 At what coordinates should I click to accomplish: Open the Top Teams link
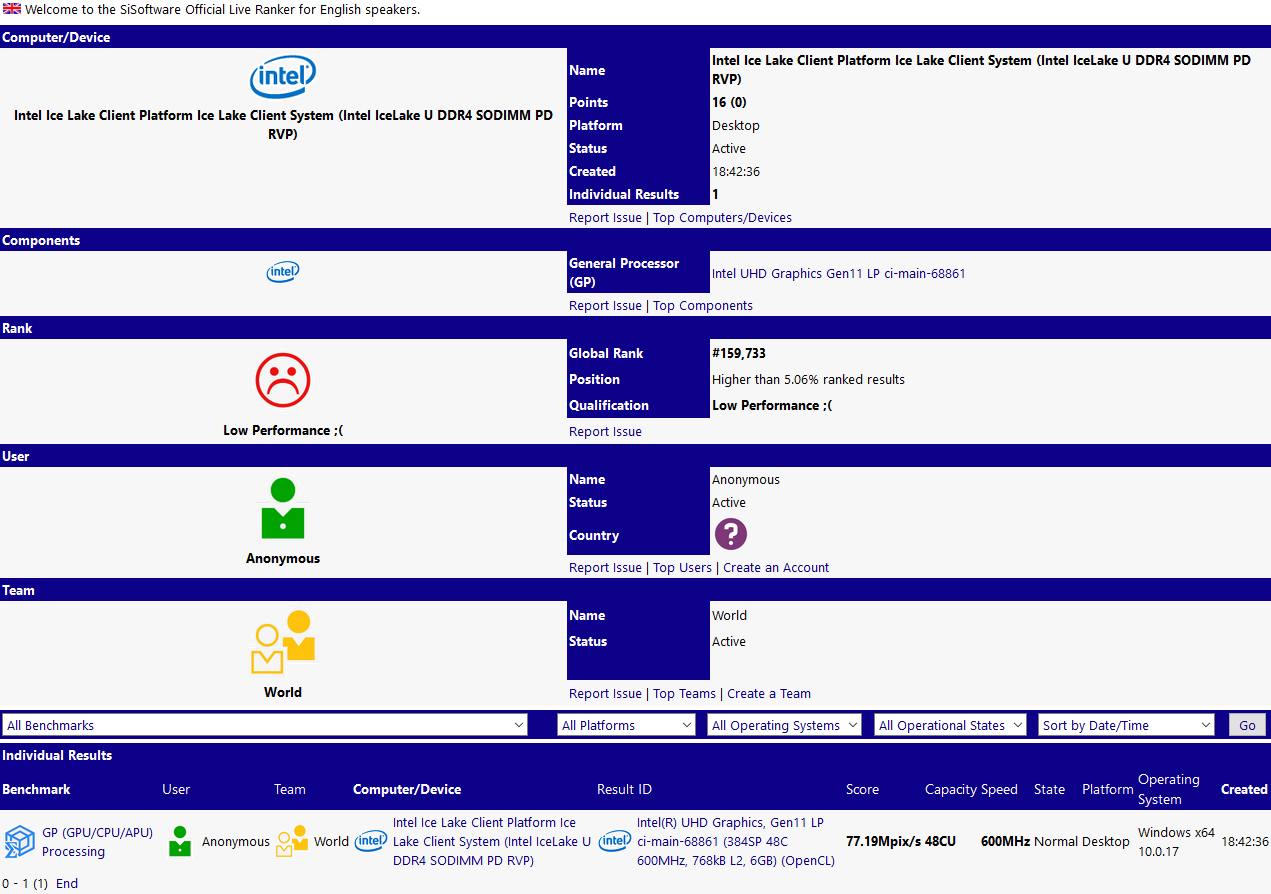coord(684,694)
